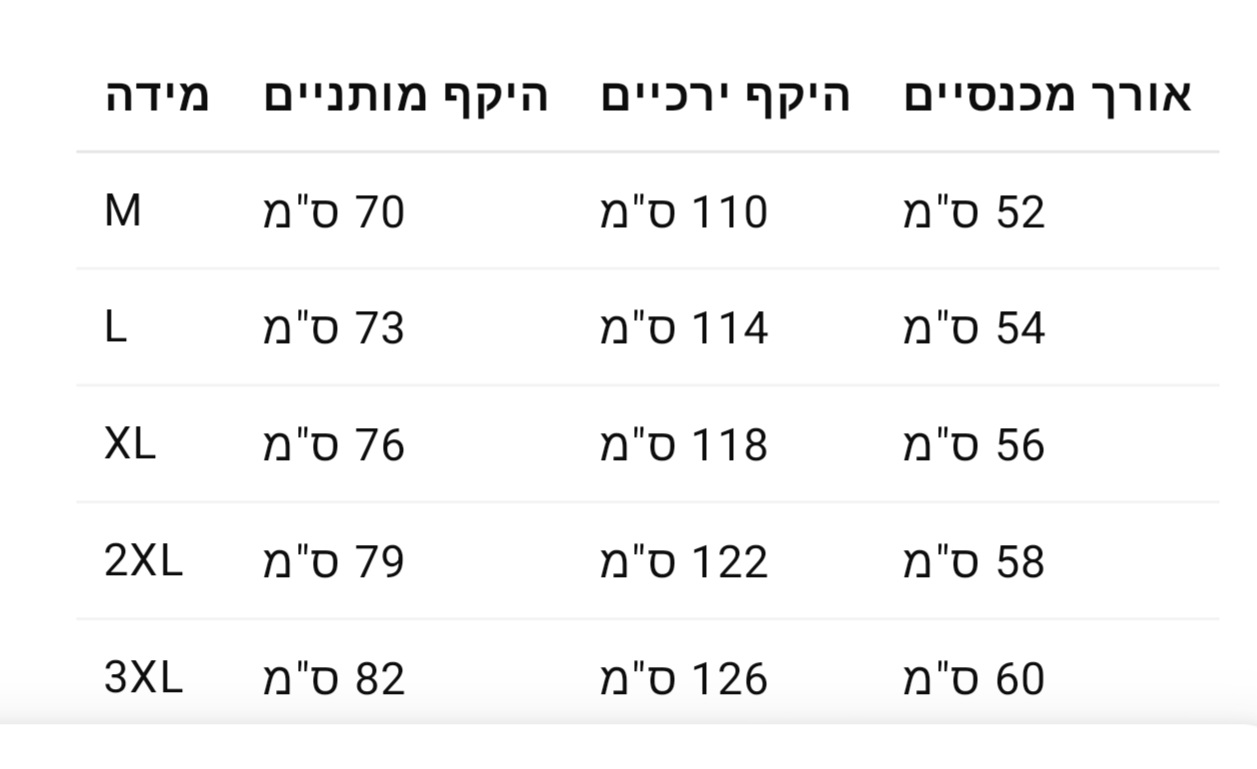Click the 73 ס"מ waist value
Image resolution: width=1257 pixels, height=769 pixels.
pyautogui.click(x=334, y=328)
